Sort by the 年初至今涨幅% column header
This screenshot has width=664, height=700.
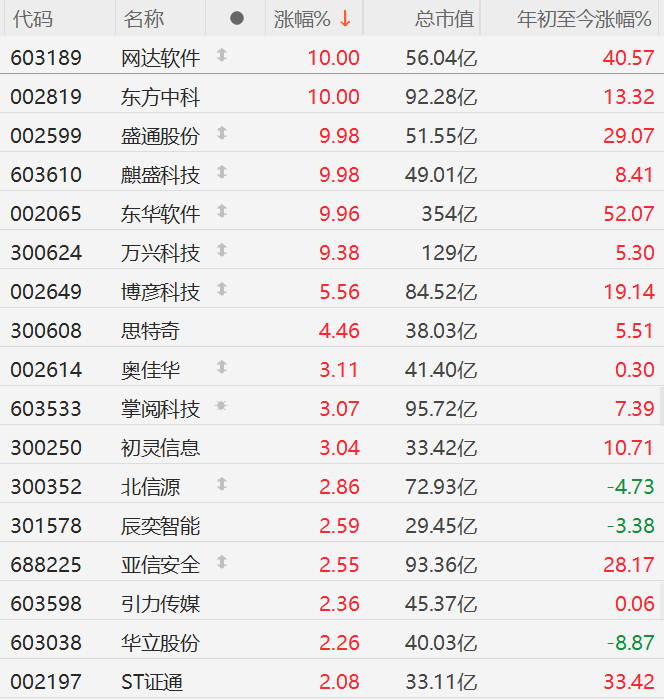coord(584,19)
